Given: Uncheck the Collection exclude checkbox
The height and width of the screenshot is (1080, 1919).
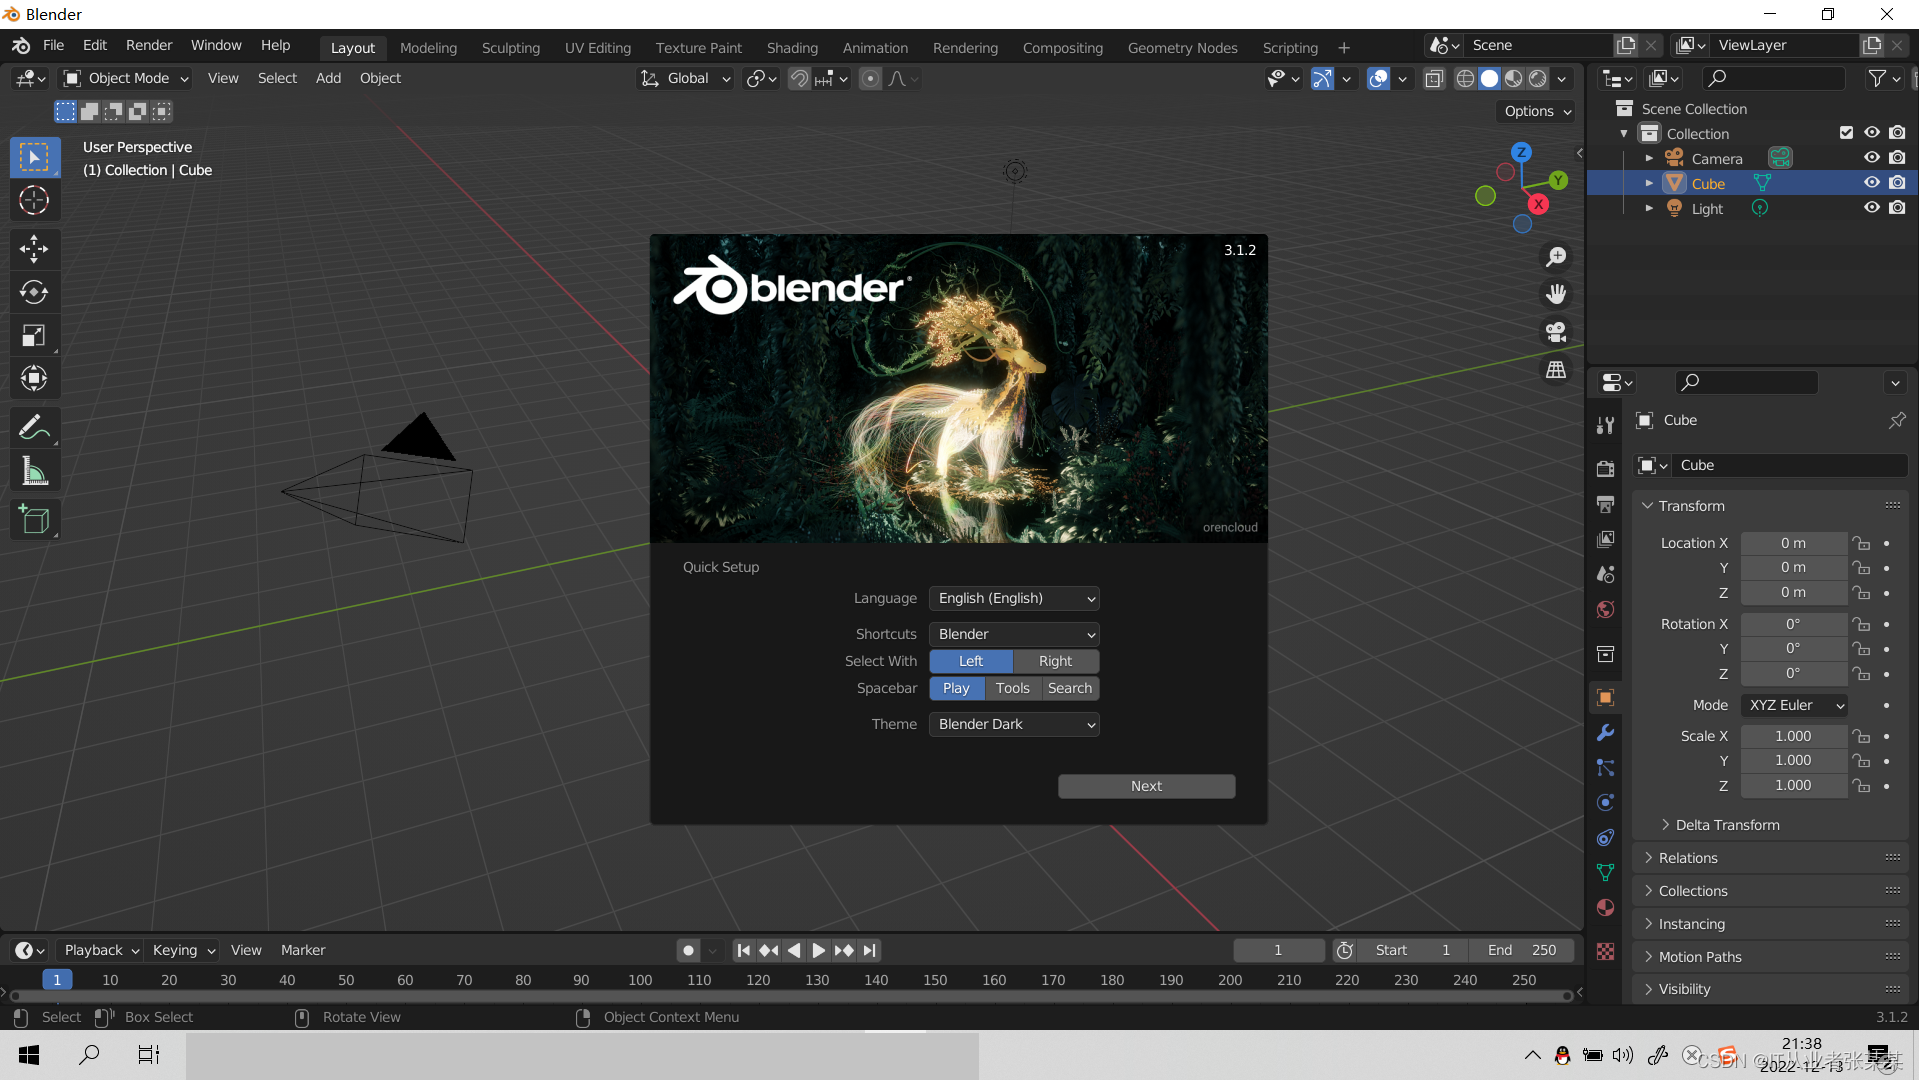Looking at the screenshot, I should coord(1846,133).
